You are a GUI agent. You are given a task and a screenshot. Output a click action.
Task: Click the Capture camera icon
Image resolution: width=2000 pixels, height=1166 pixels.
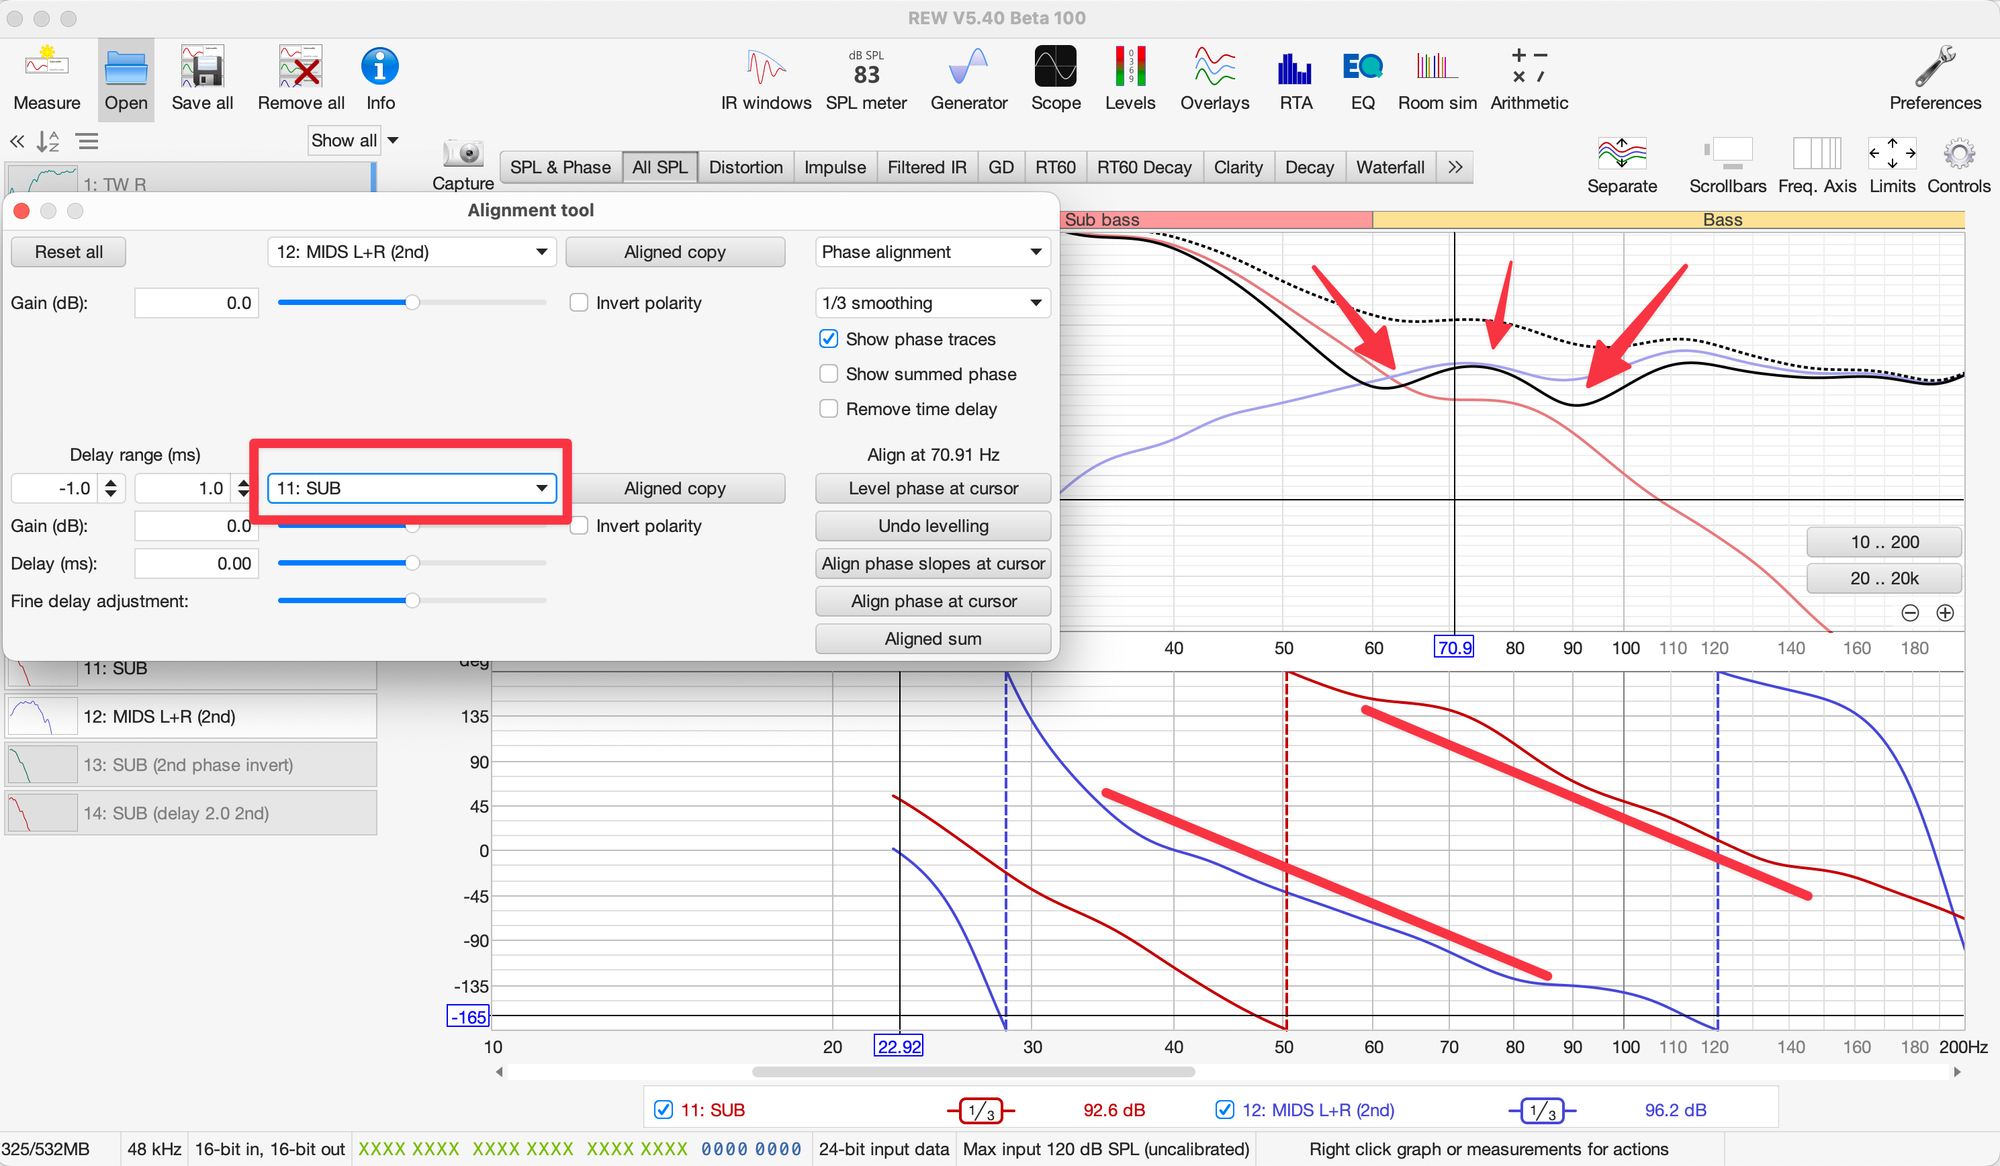point(463,154)
